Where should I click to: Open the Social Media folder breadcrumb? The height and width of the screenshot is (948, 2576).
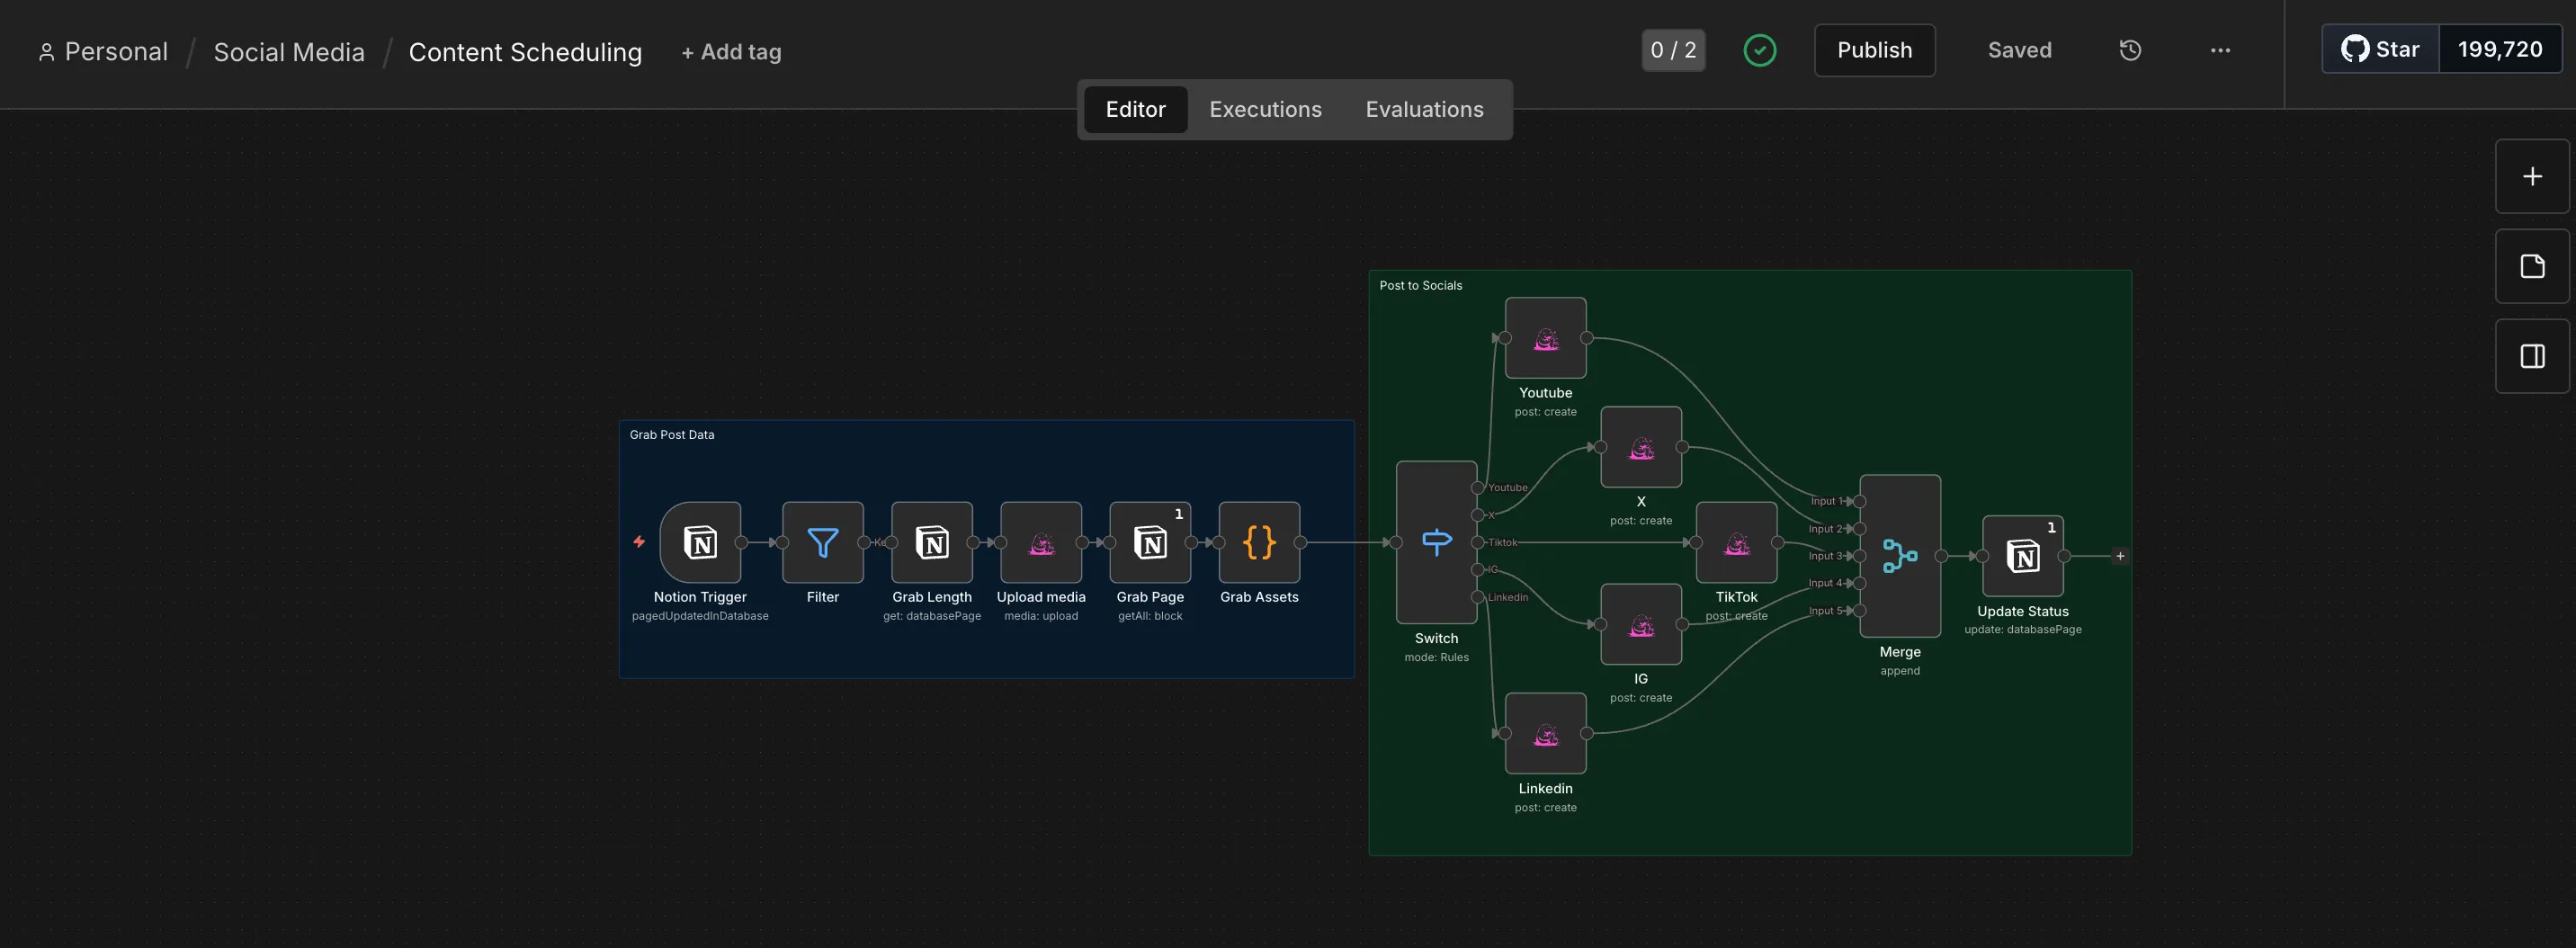click(289, 52)
